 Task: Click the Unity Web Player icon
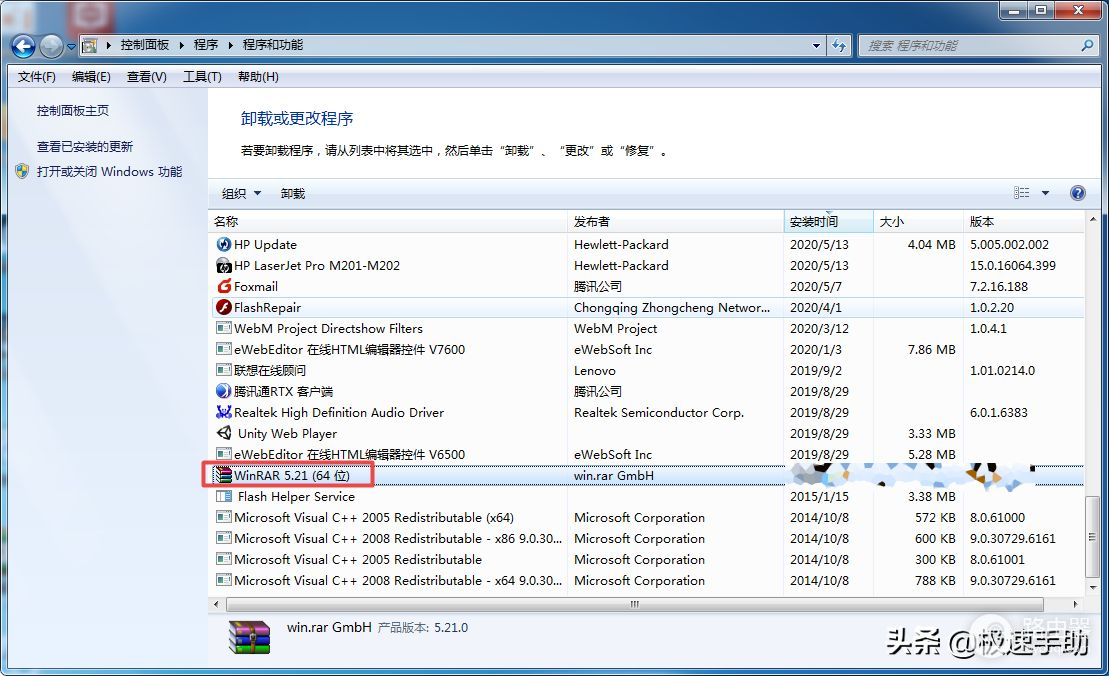coord(224,433)
